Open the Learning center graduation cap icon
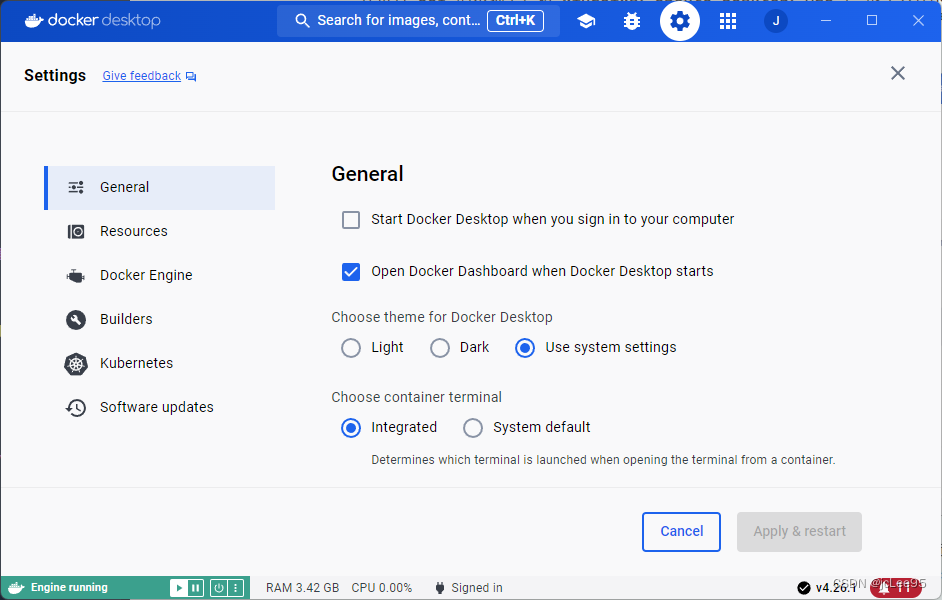This screenshot has height=600, width=942. 586,21
